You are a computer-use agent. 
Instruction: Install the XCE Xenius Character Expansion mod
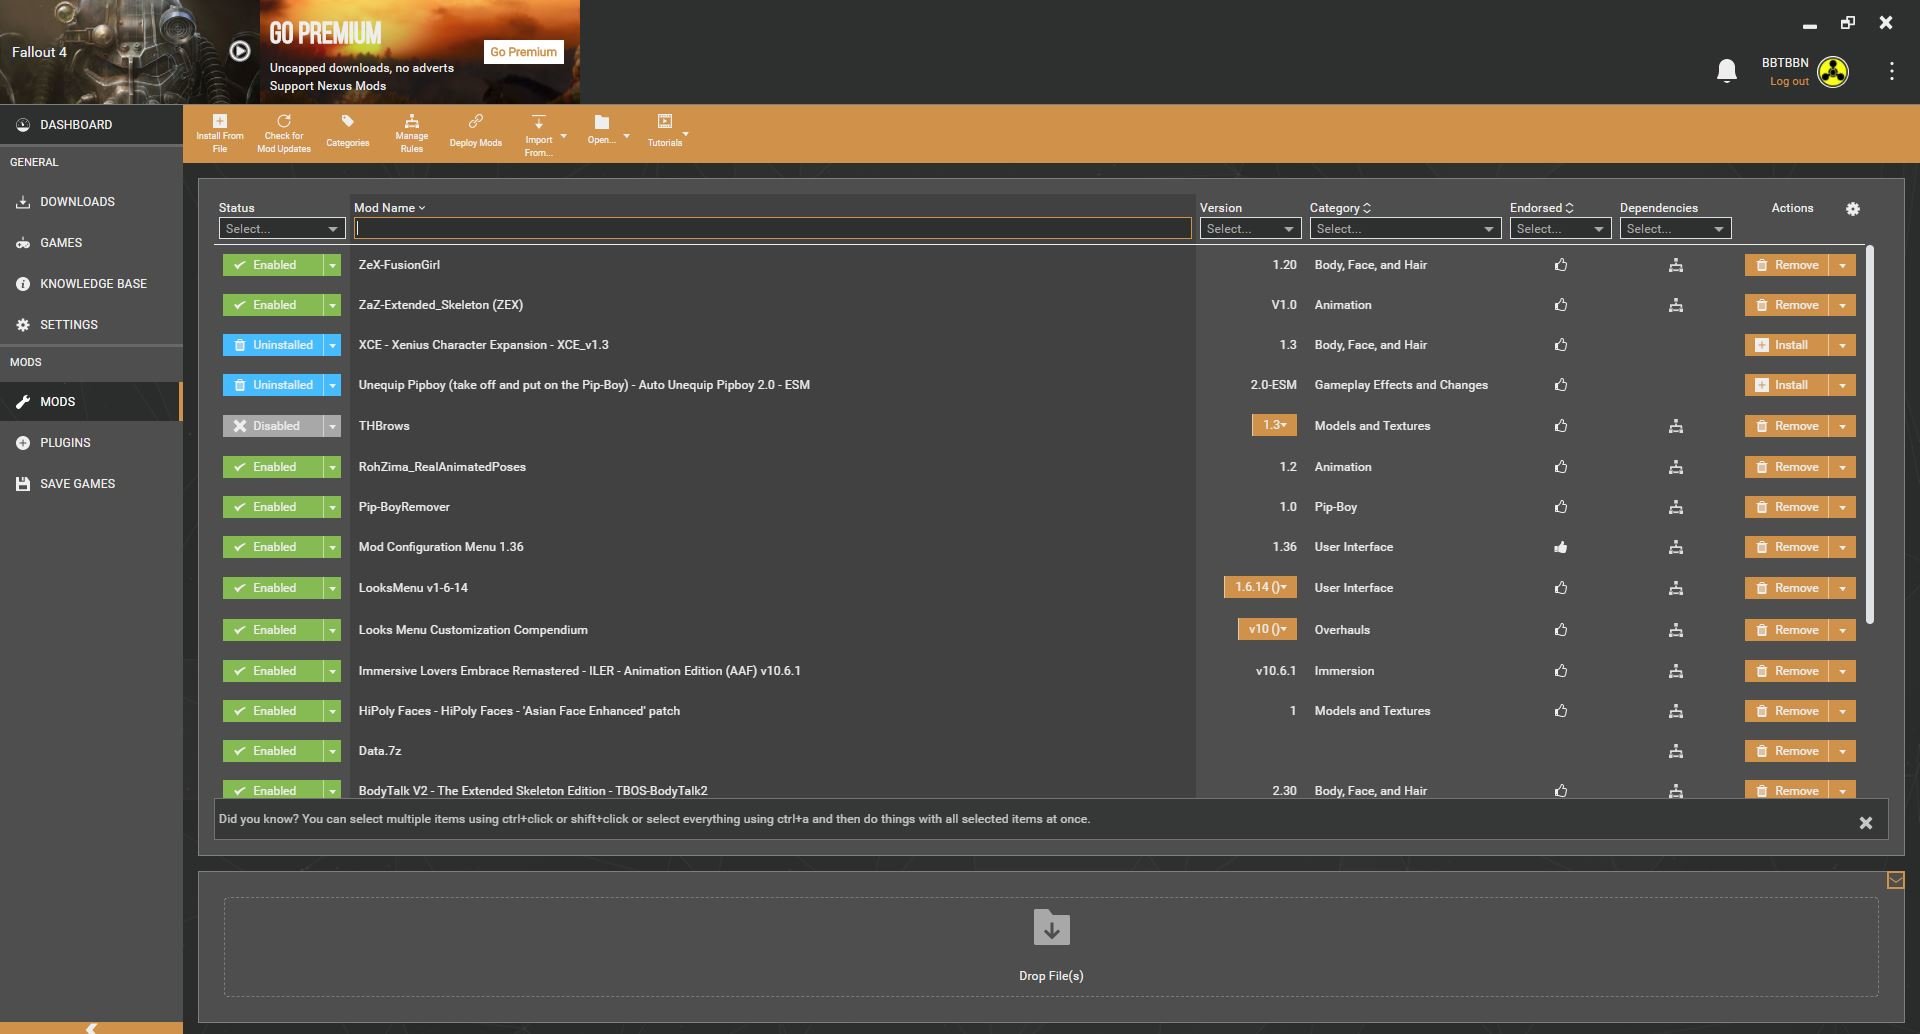[1787, 345]
